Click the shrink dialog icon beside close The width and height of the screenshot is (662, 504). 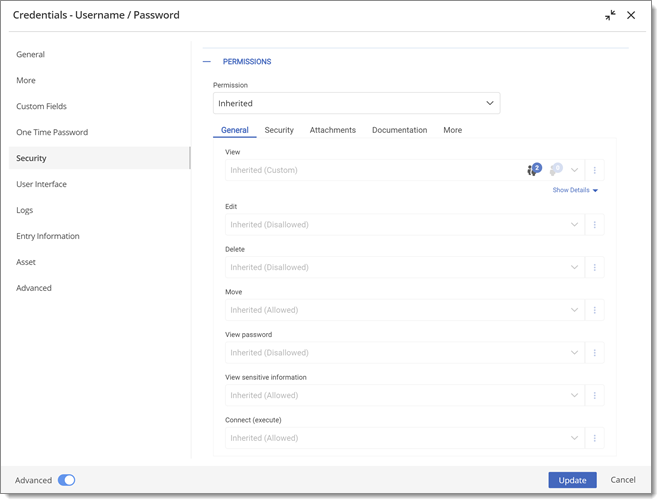(x=610, y=15)
